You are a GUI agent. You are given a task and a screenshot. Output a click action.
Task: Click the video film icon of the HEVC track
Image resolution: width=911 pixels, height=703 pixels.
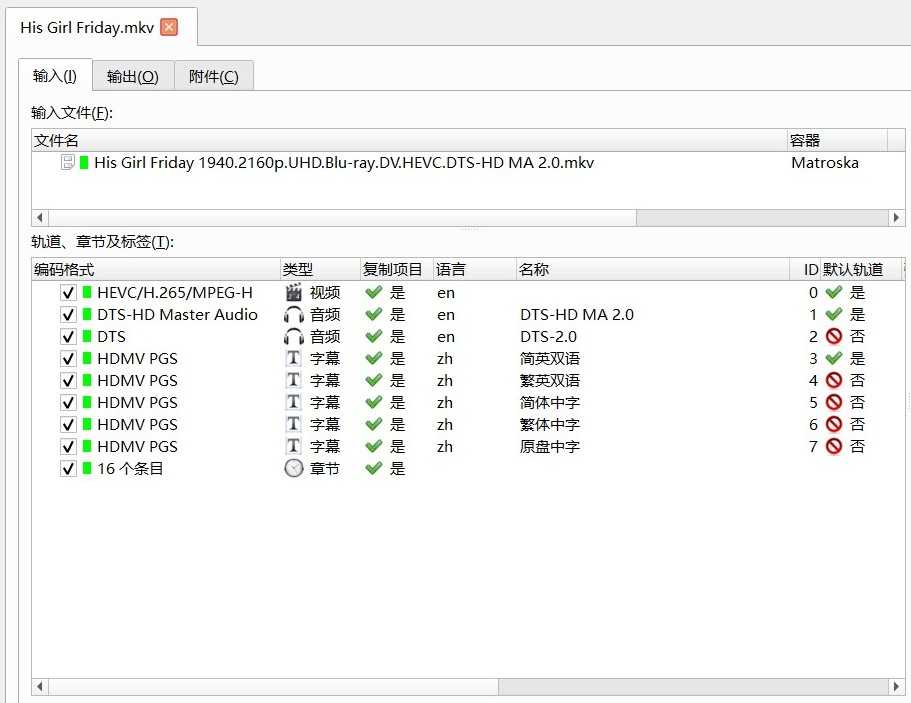pyautogui.click(x=293, y=293)
